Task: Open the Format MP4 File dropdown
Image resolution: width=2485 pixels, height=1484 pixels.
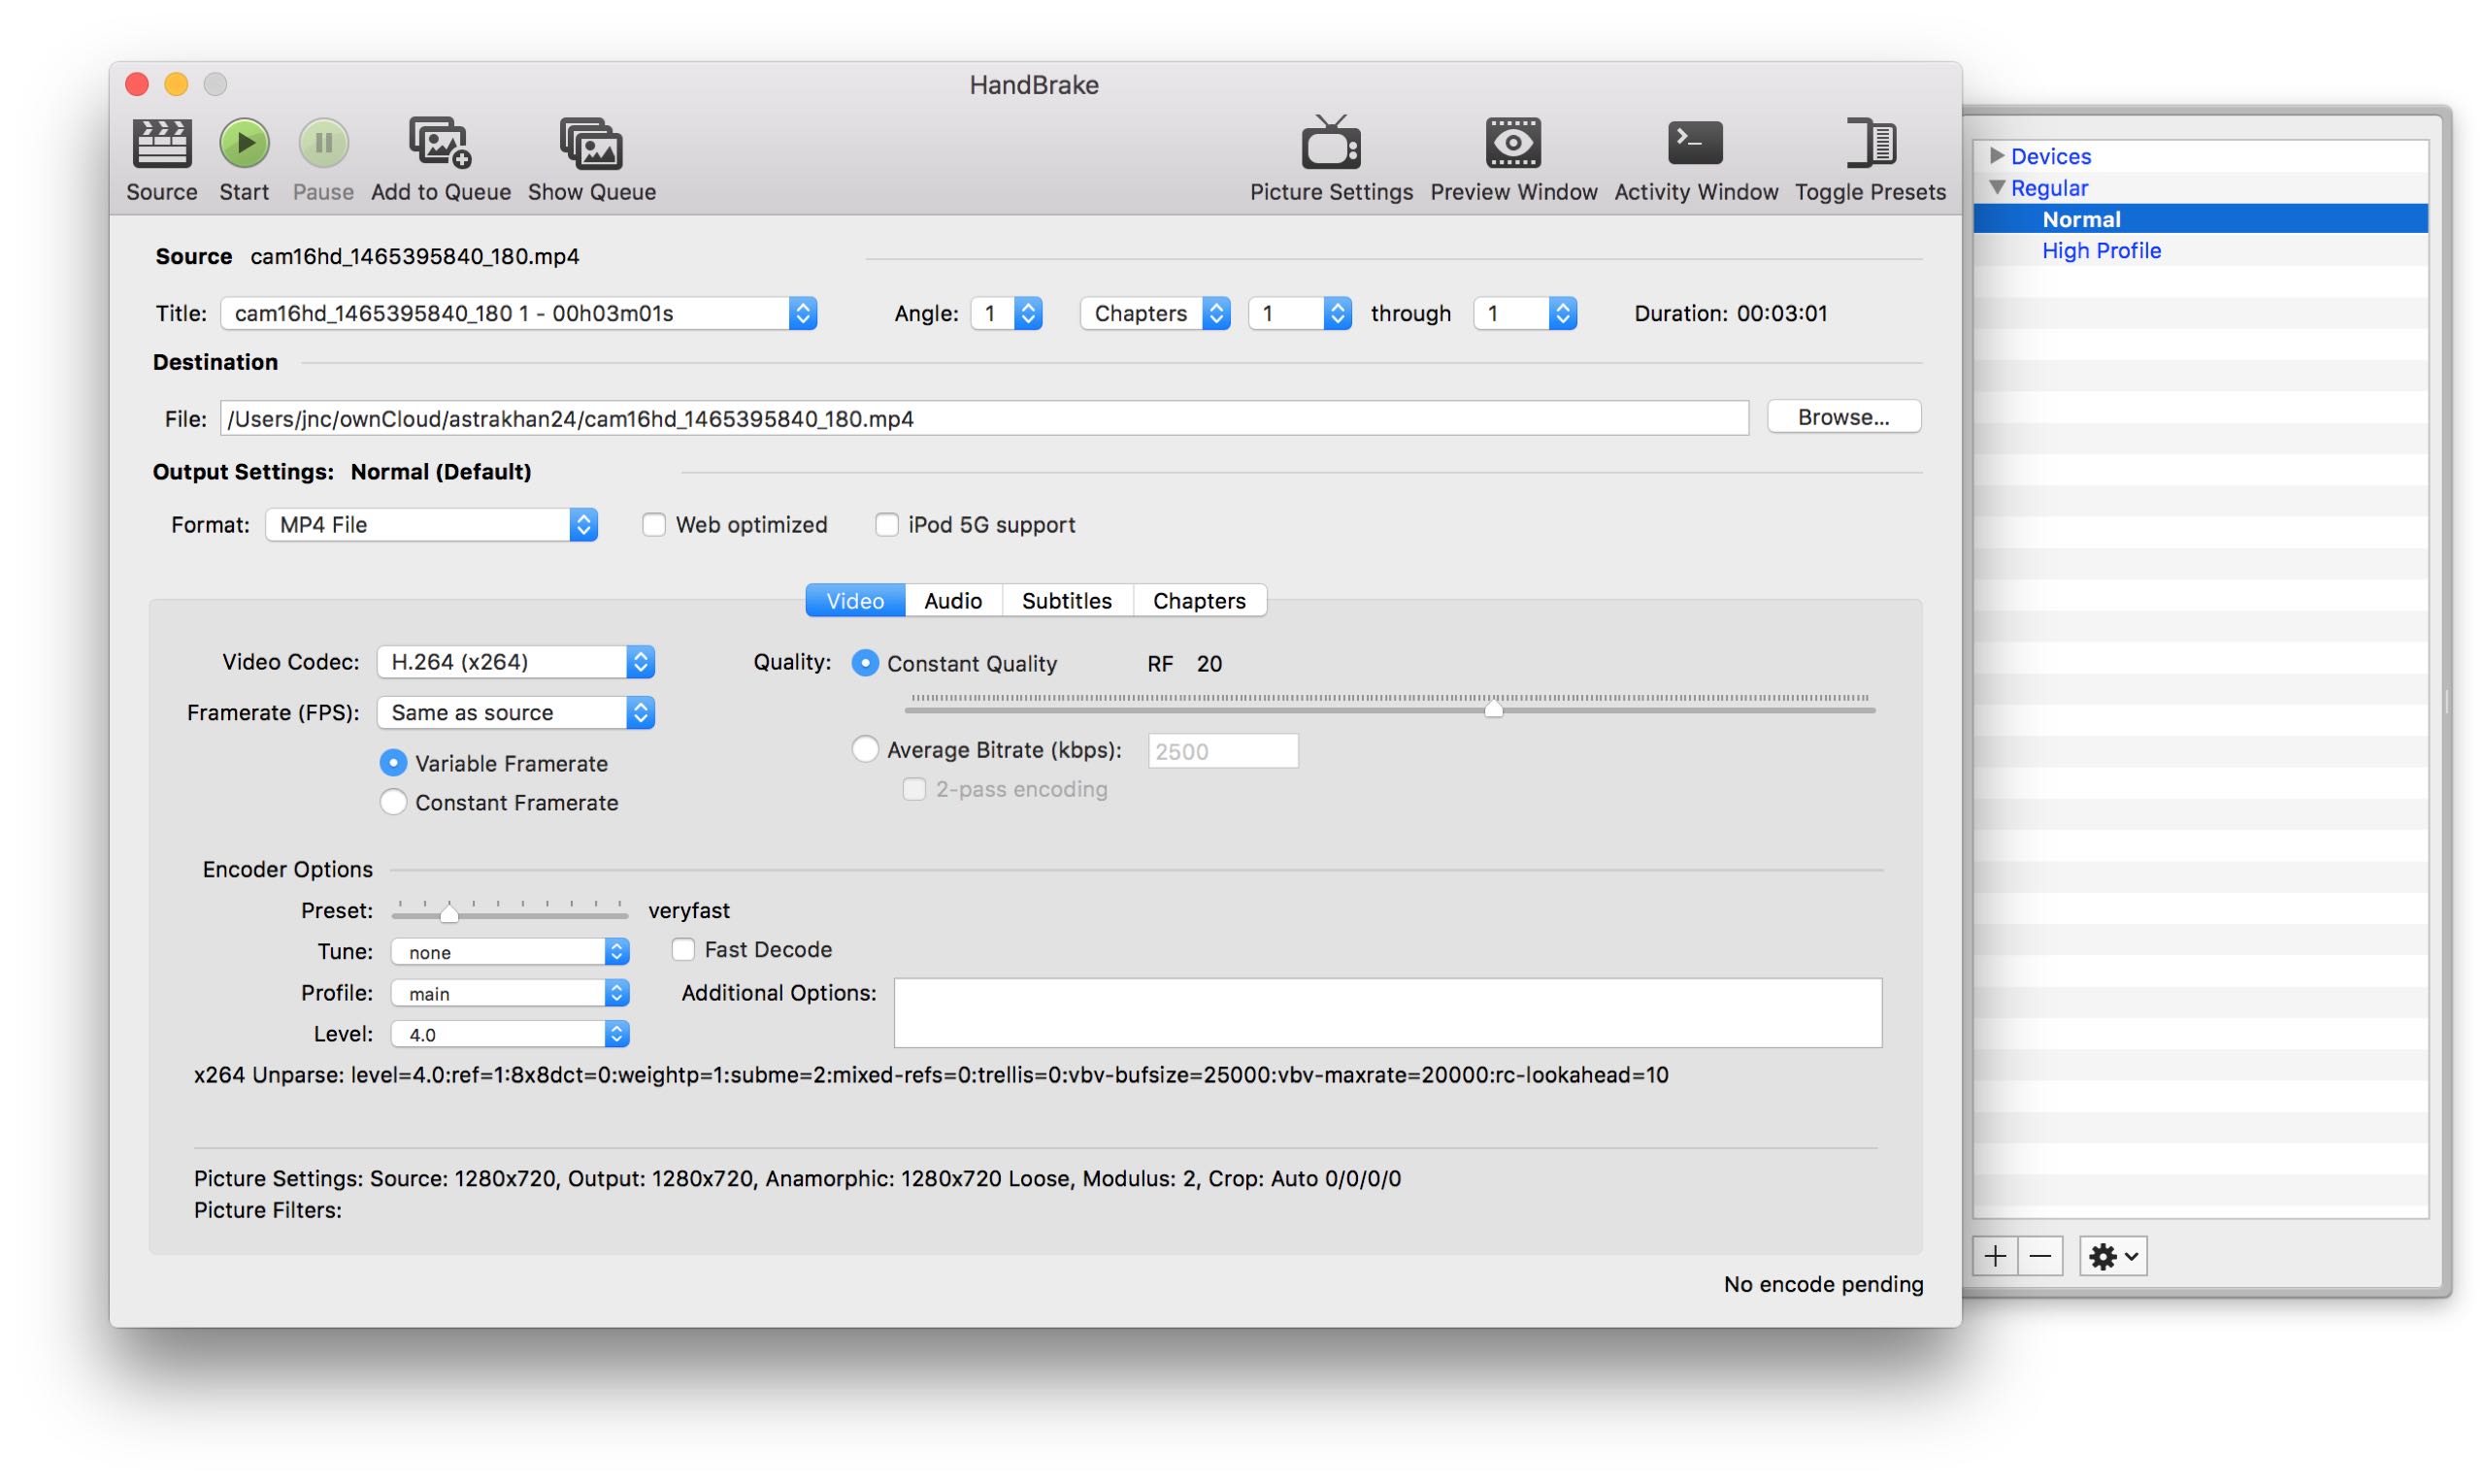Action: pos(431,525)
